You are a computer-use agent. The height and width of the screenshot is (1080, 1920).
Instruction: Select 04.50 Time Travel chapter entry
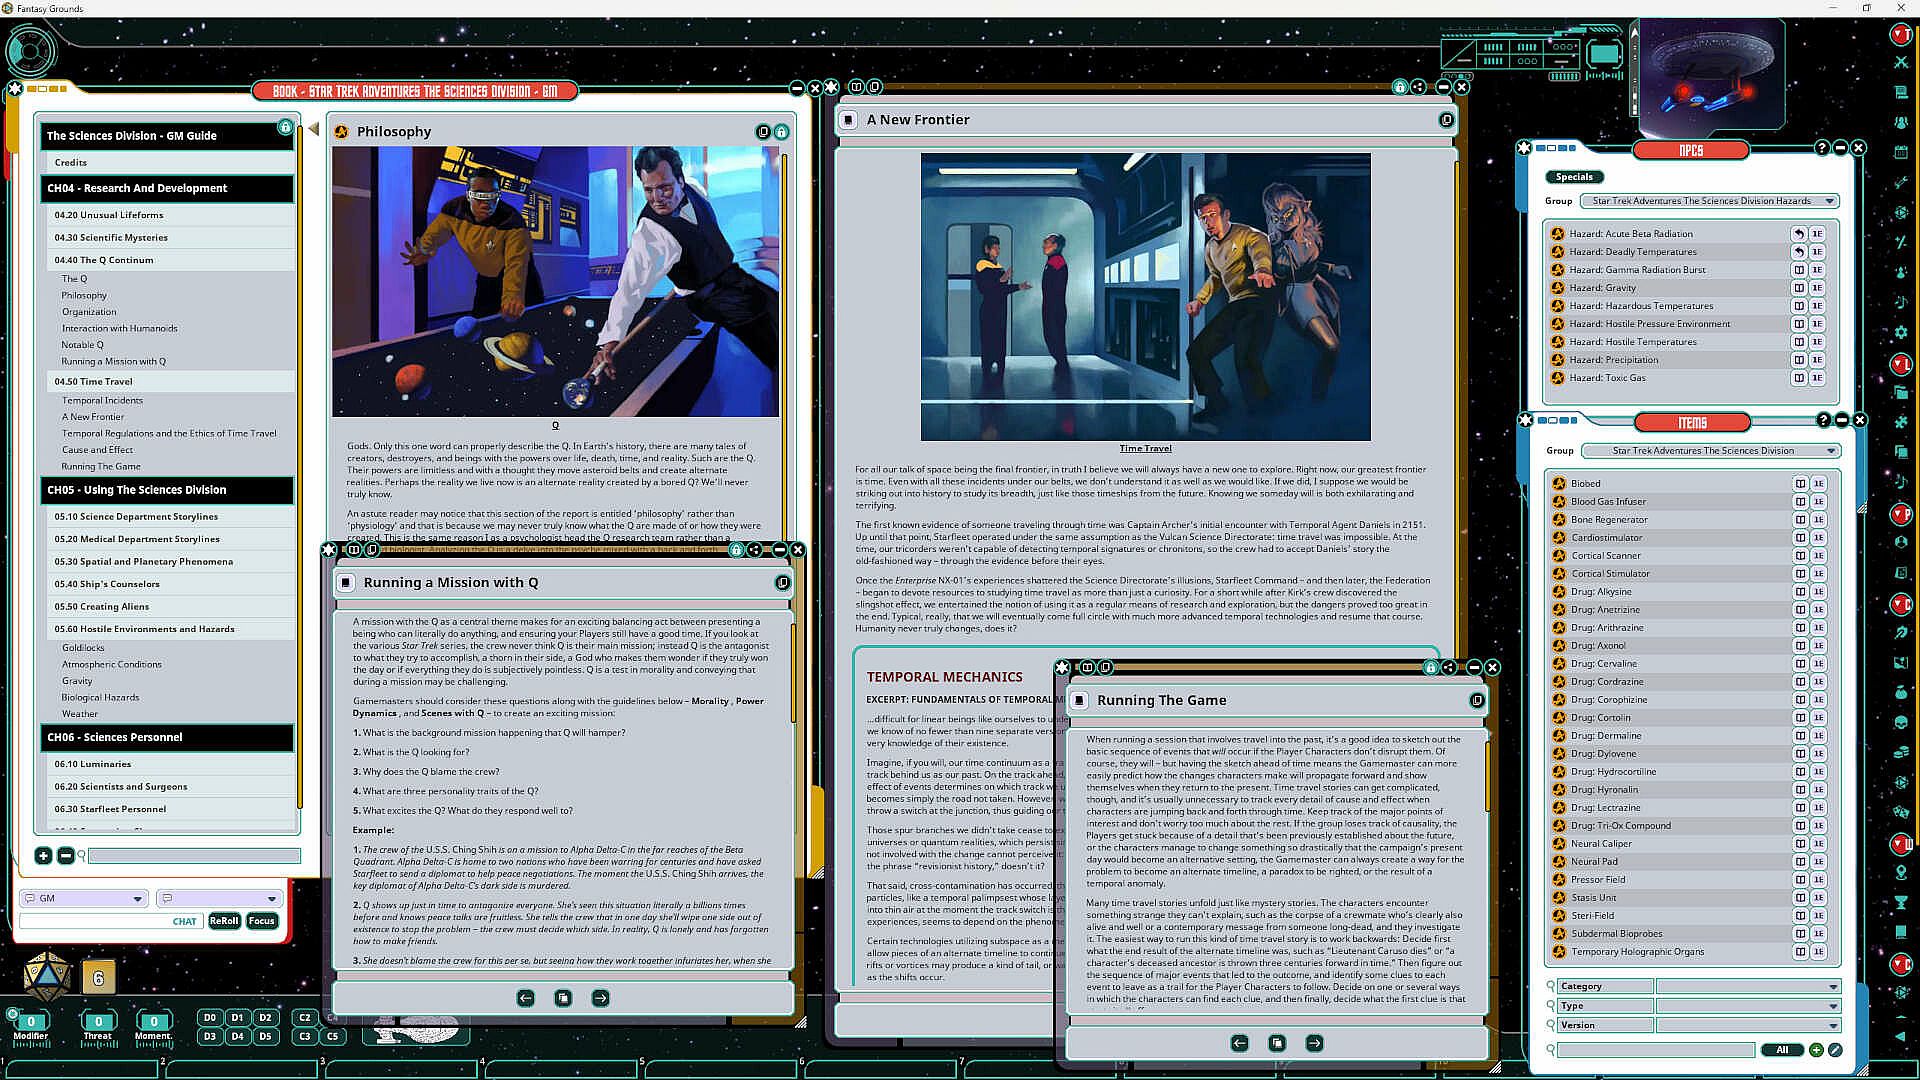(x=93, y=382)
